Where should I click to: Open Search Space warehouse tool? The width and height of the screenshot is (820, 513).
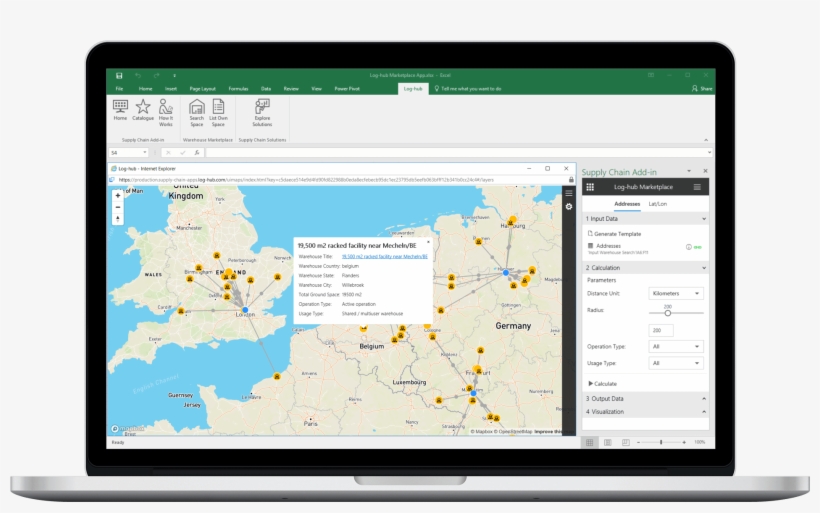click(197, 112)
